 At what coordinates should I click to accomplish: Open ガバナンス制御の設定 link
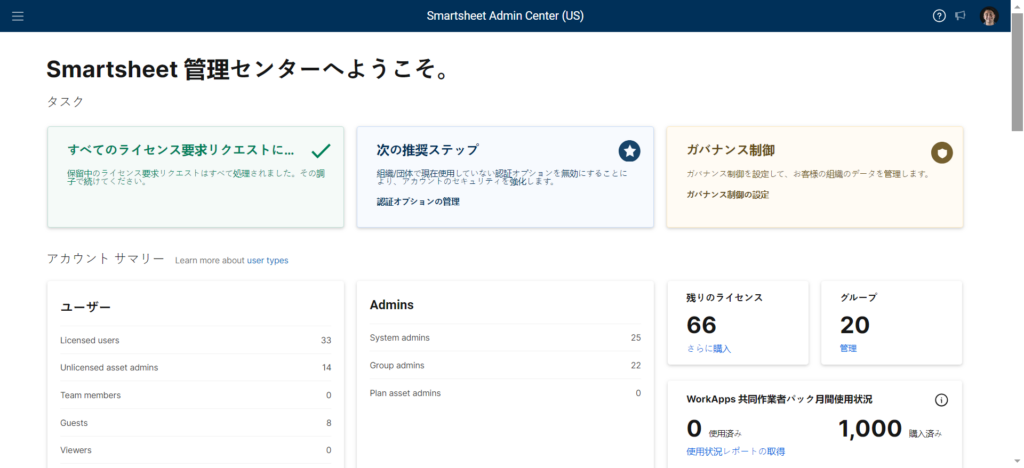(x=728, y=195)
